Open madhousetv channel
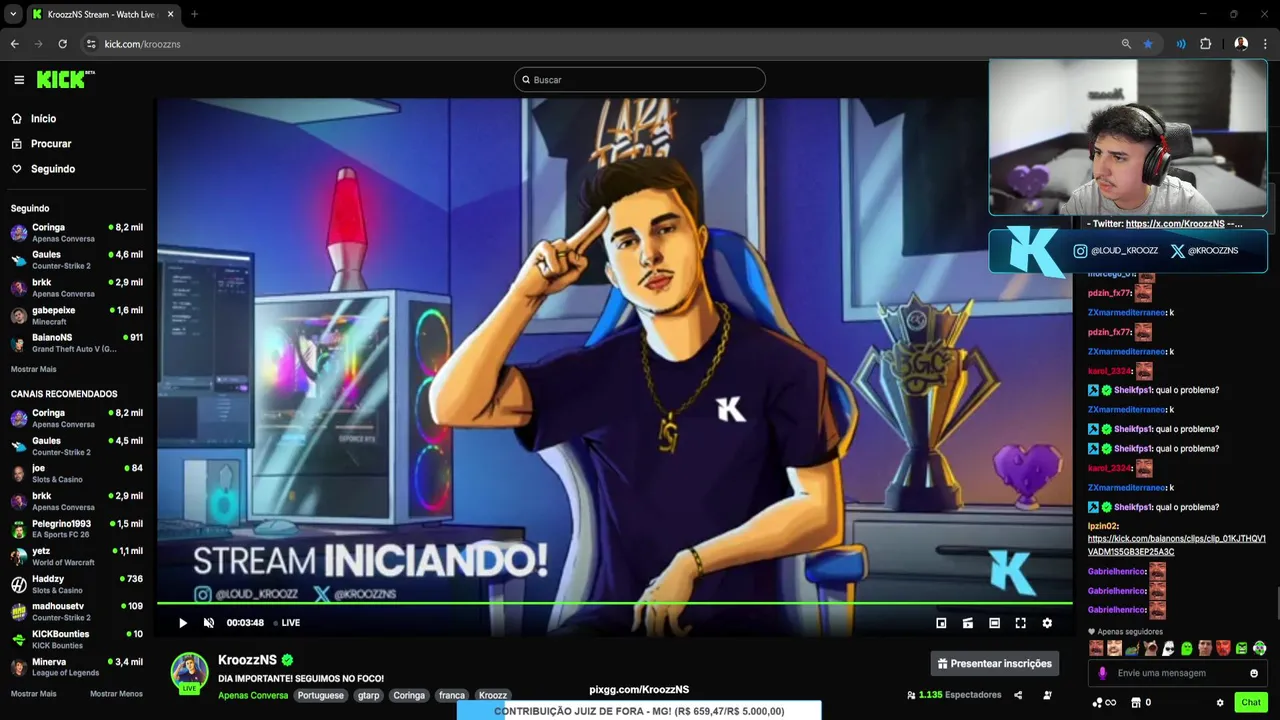1280x720 pixels. (x=76, y=612)
